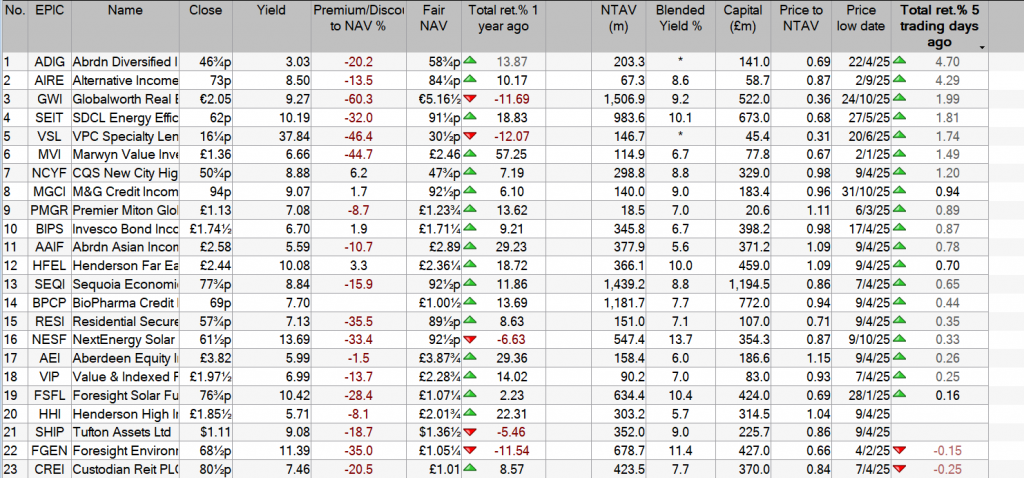Viewport: 1024px width, 478px height.
Task: Select row number 12 for HFEL
Action: (12, 265)
